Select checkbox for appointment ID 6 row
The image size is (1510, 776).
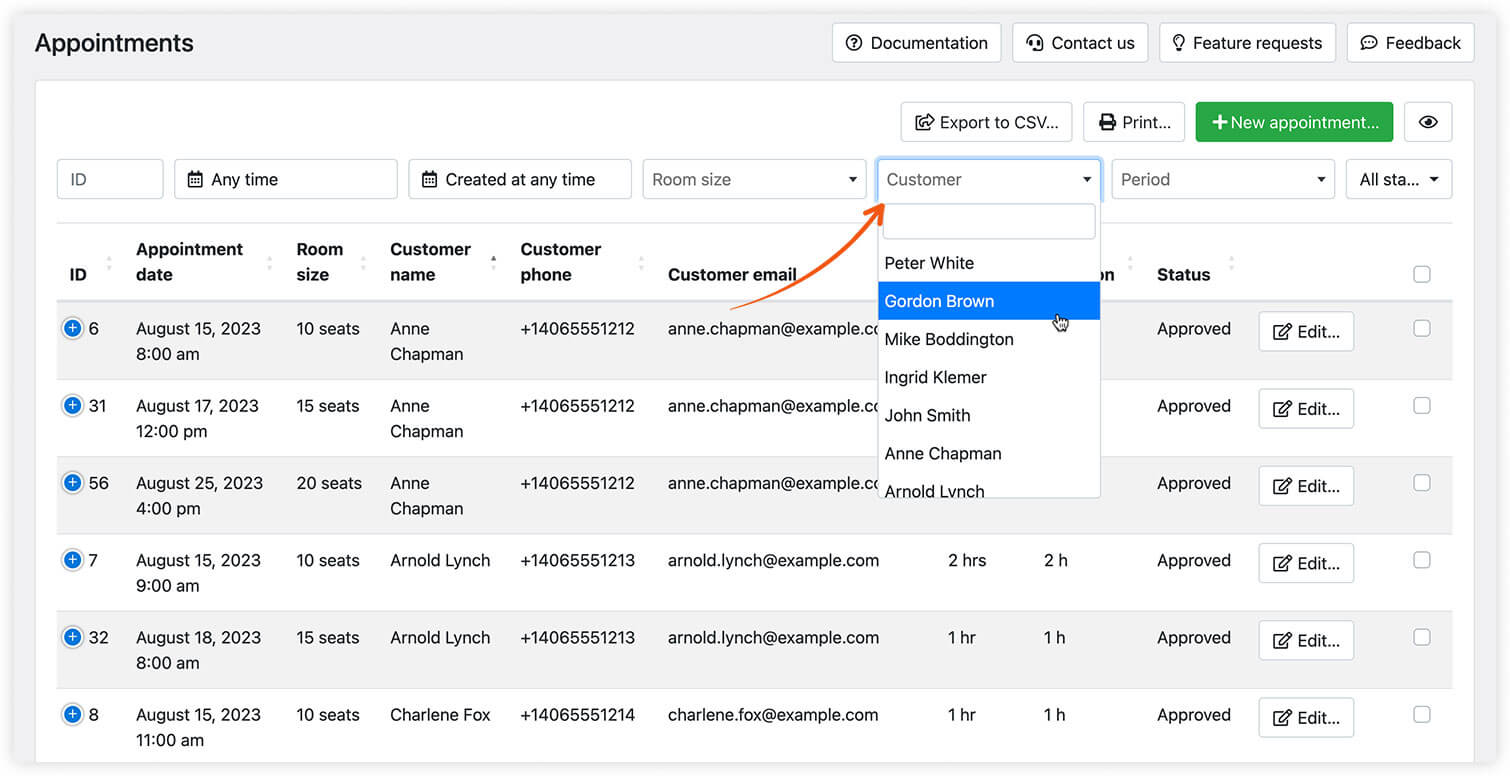[1422, 328]
